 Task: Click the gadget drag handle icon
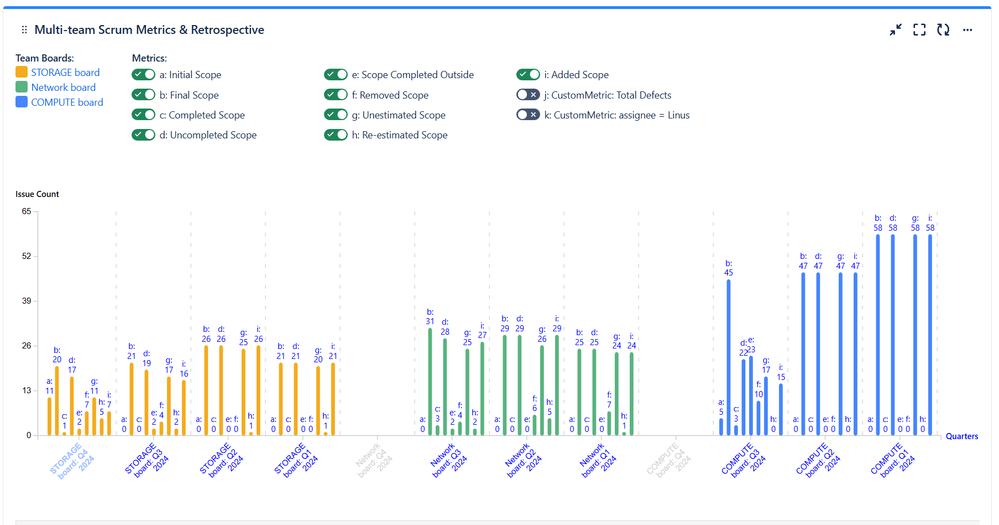click(x=24, y=30)
